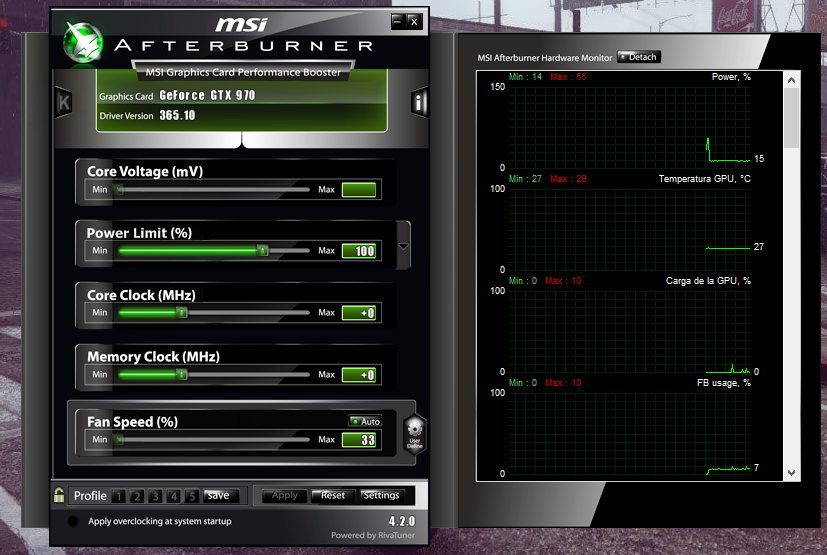Click the Power Limit slider handle
Image resolution: width=827 pixels, height=555 pixels.
point(262,251)
